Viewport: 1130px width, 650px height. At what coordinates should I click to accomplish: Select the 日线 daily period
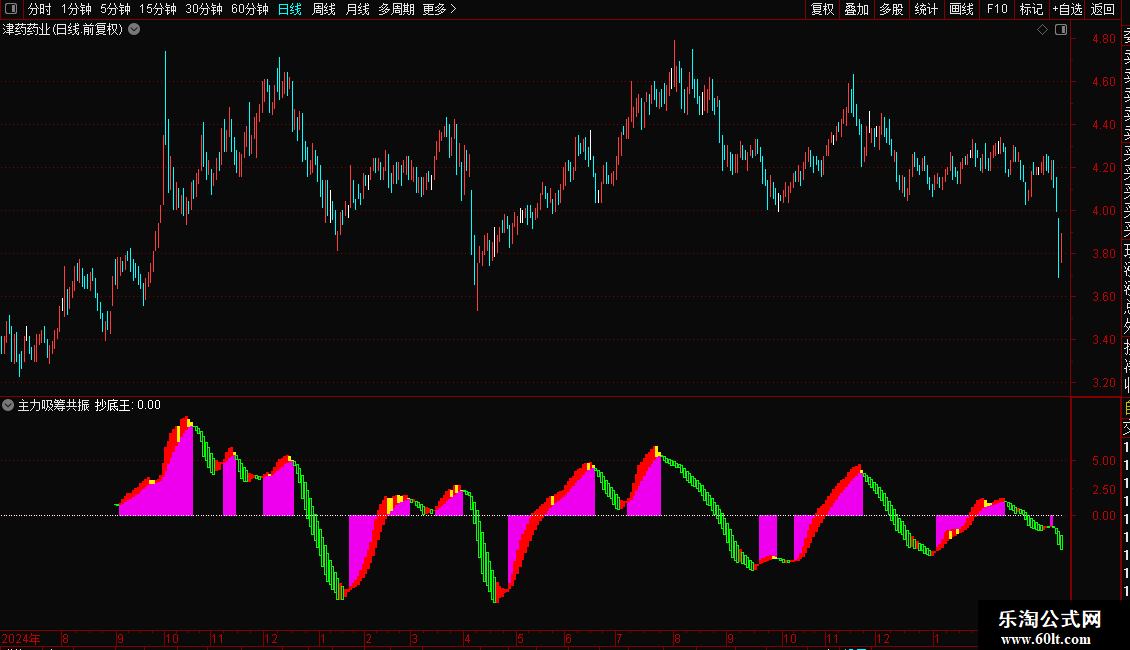tap(290, 9)
